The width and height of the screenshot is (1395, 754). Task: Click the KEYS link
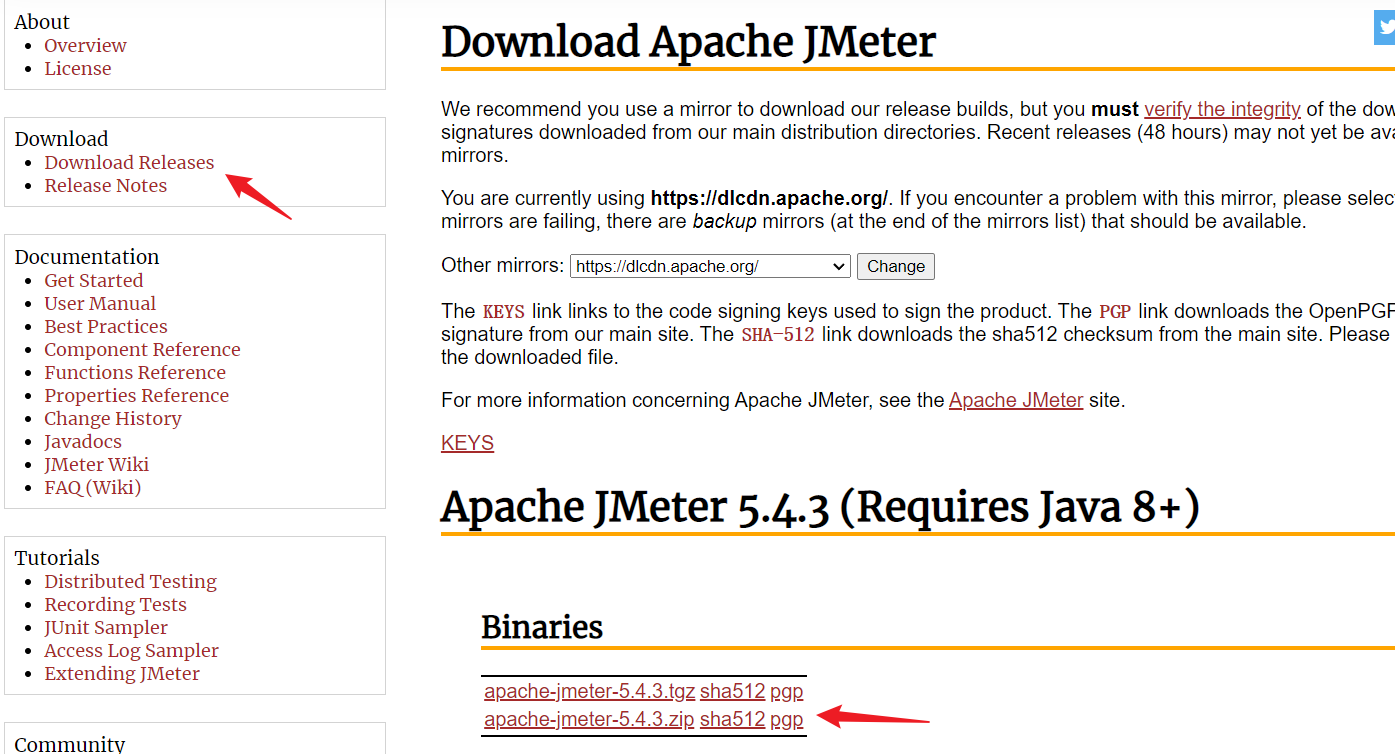tap(467, 443)
